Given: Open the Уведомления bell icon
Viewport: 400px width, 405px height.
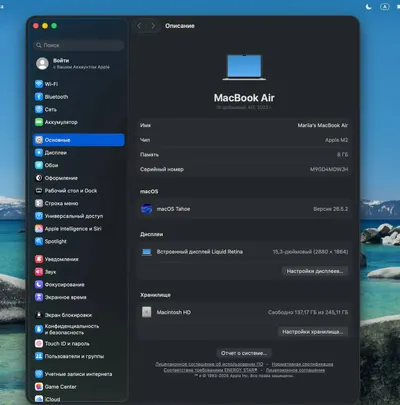Looking at the screenshot, I should click(x=39, y=259).
